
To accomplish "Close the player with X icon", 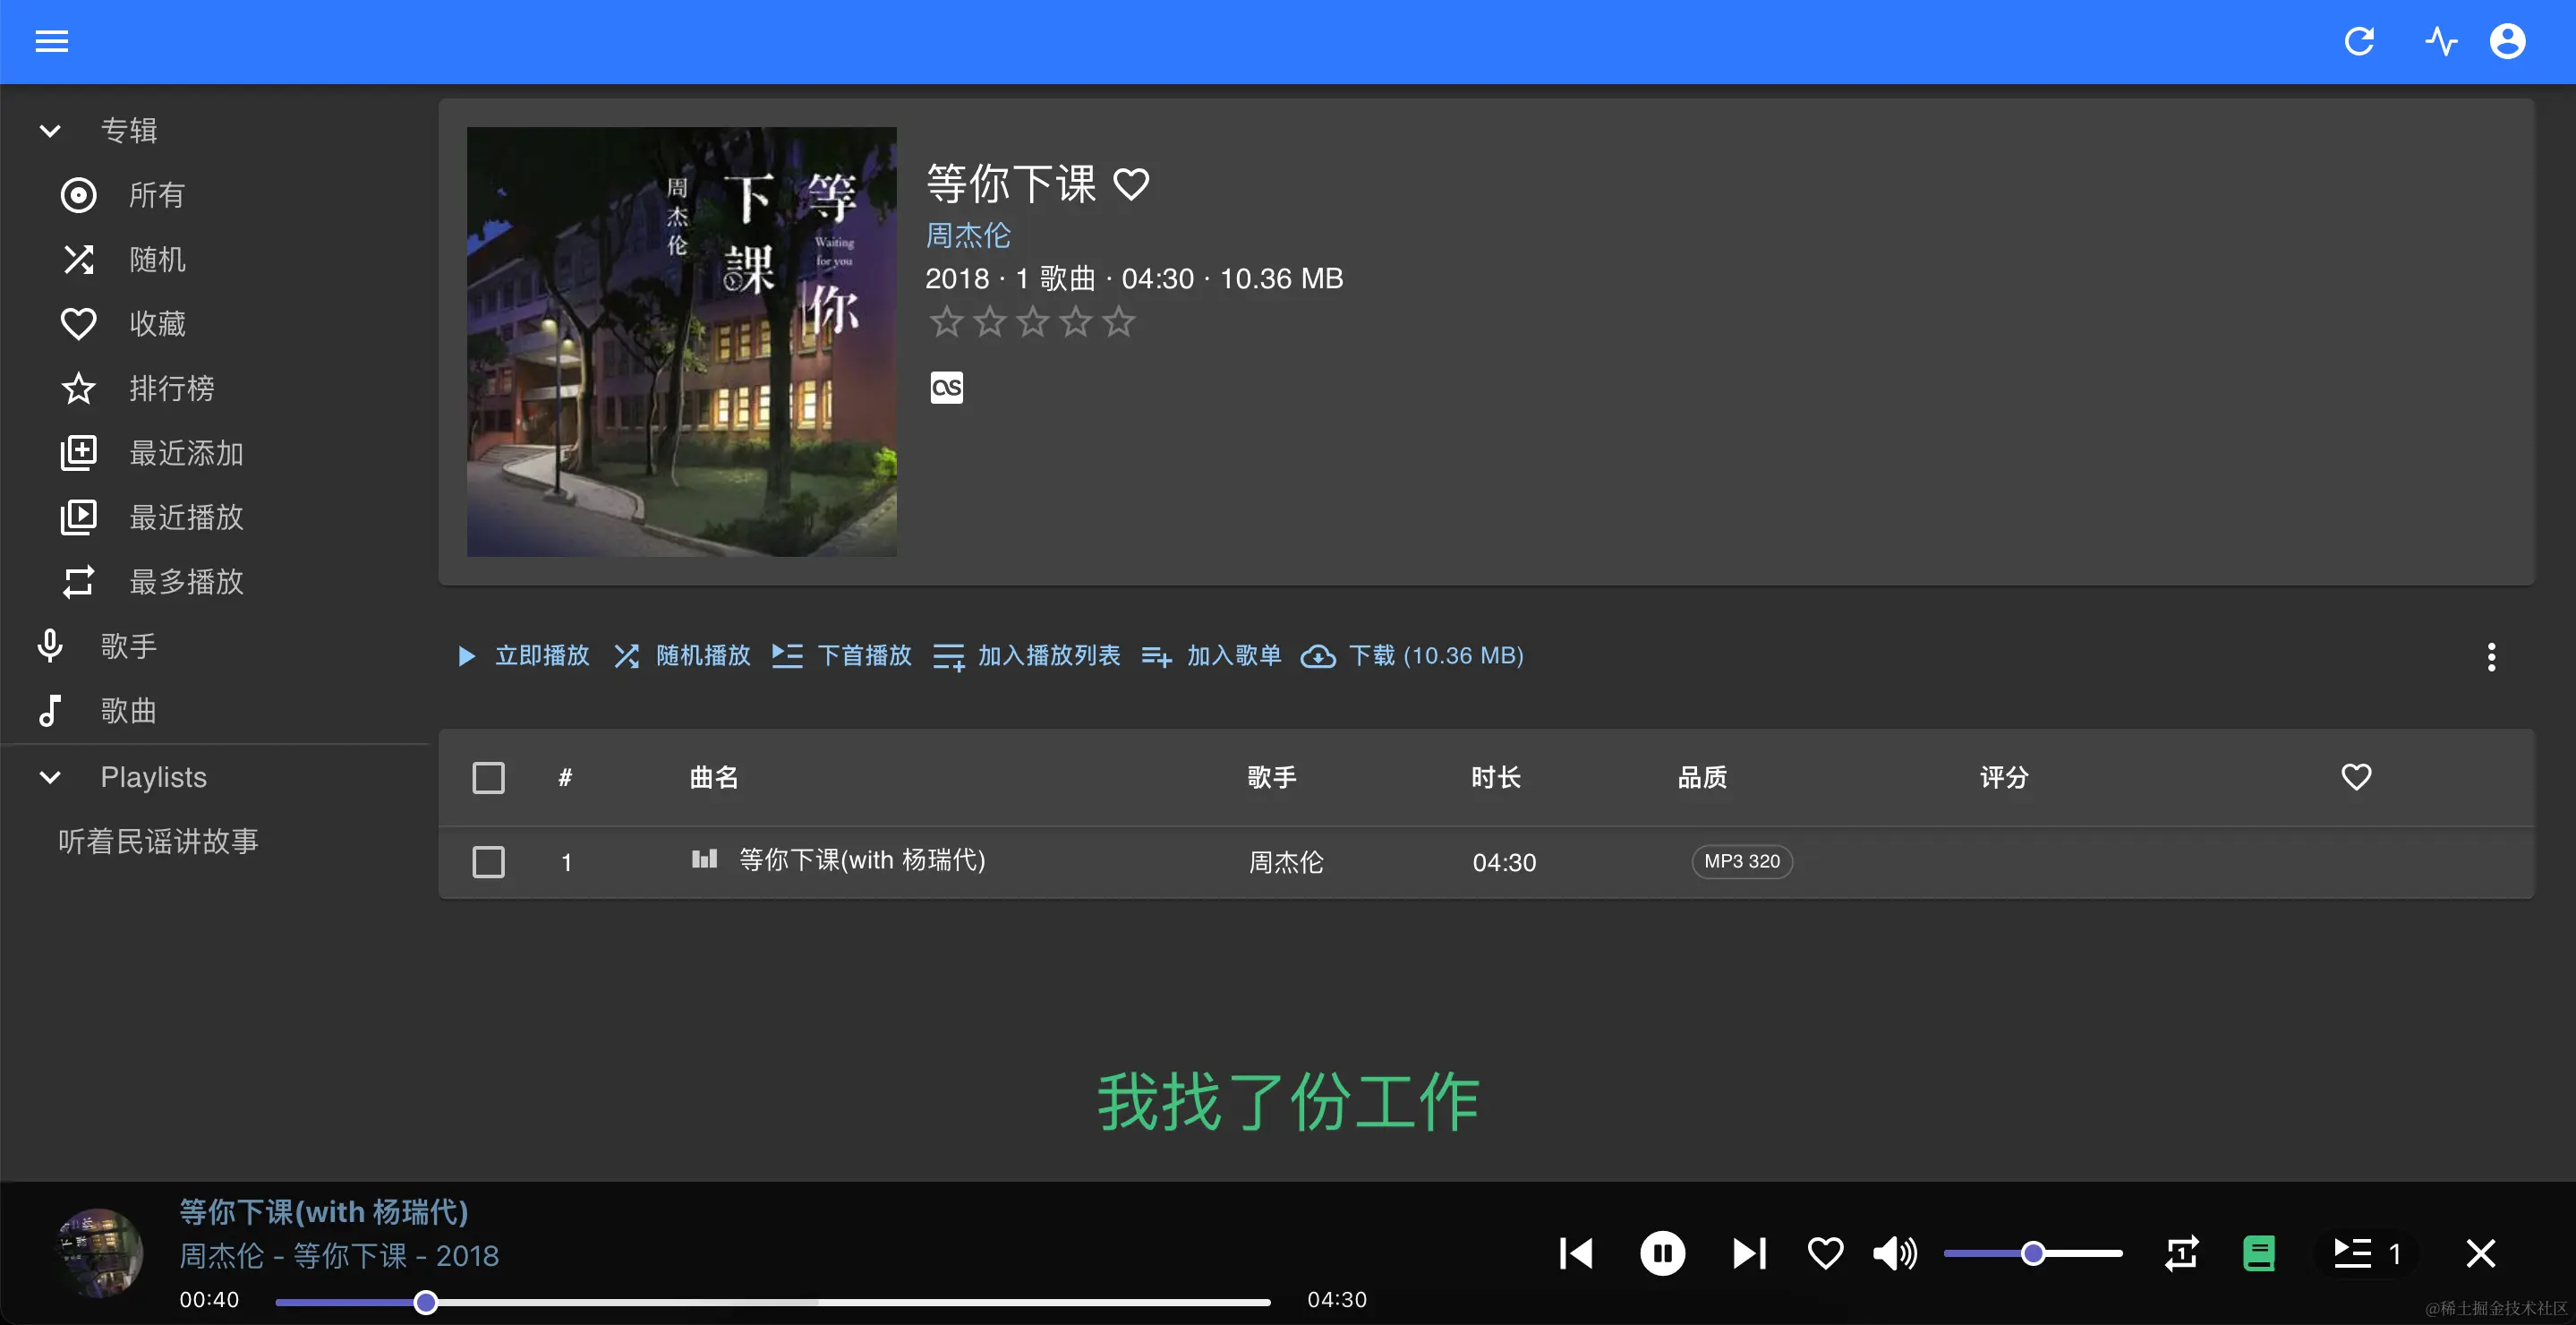I will 2480,1253.
